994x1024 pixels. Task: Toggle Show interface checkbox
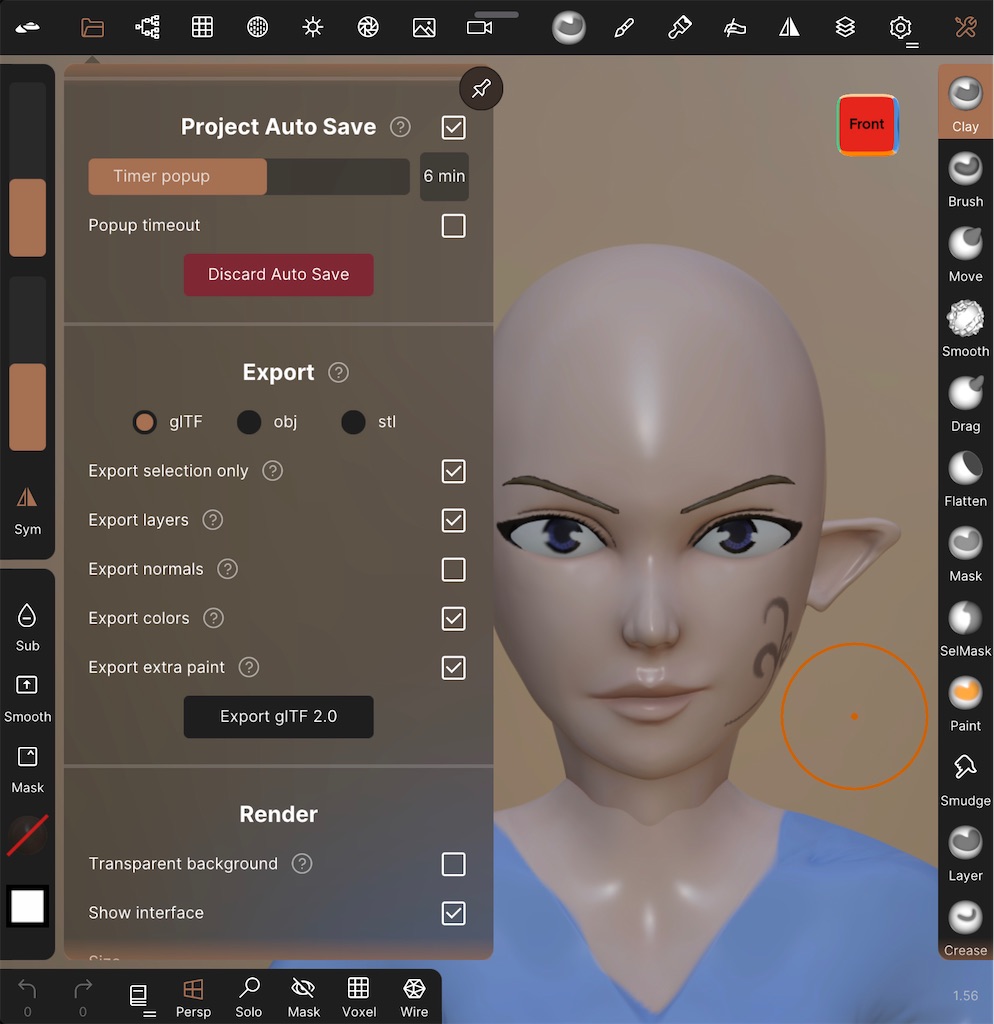(x=453, y=913)
